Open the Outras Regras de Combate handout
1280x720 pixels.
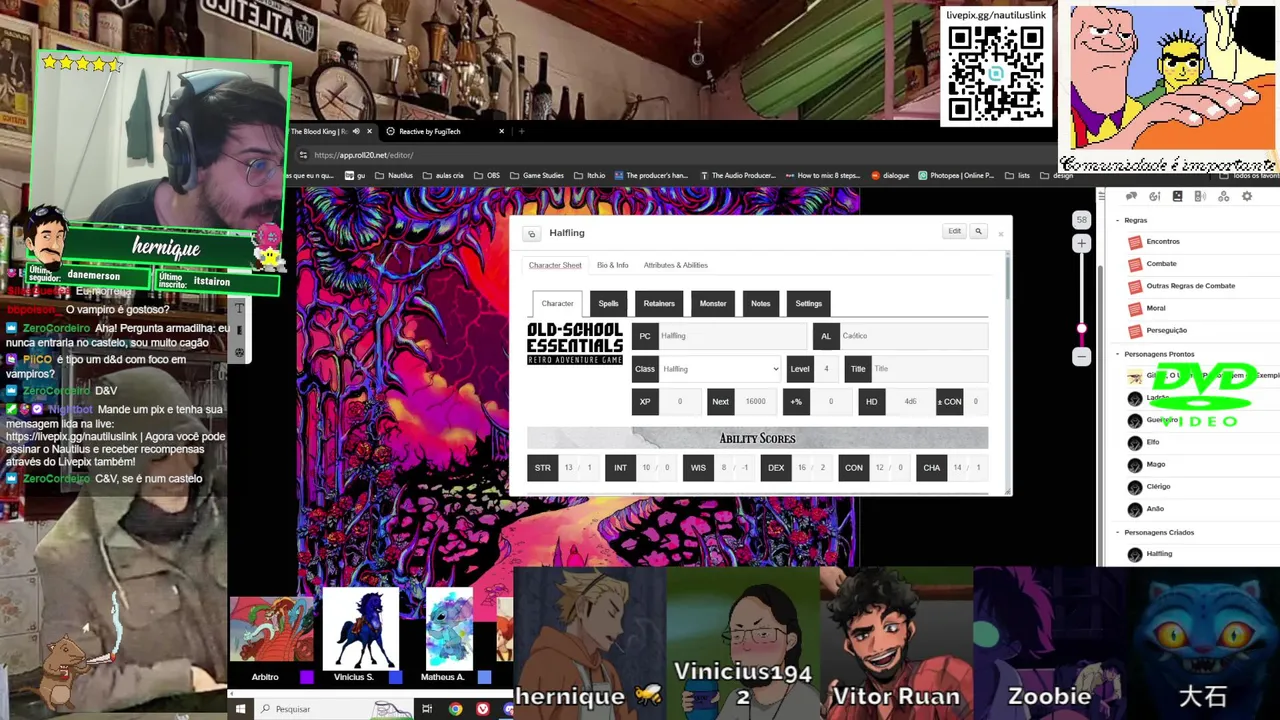click(x=1190, y=285)
